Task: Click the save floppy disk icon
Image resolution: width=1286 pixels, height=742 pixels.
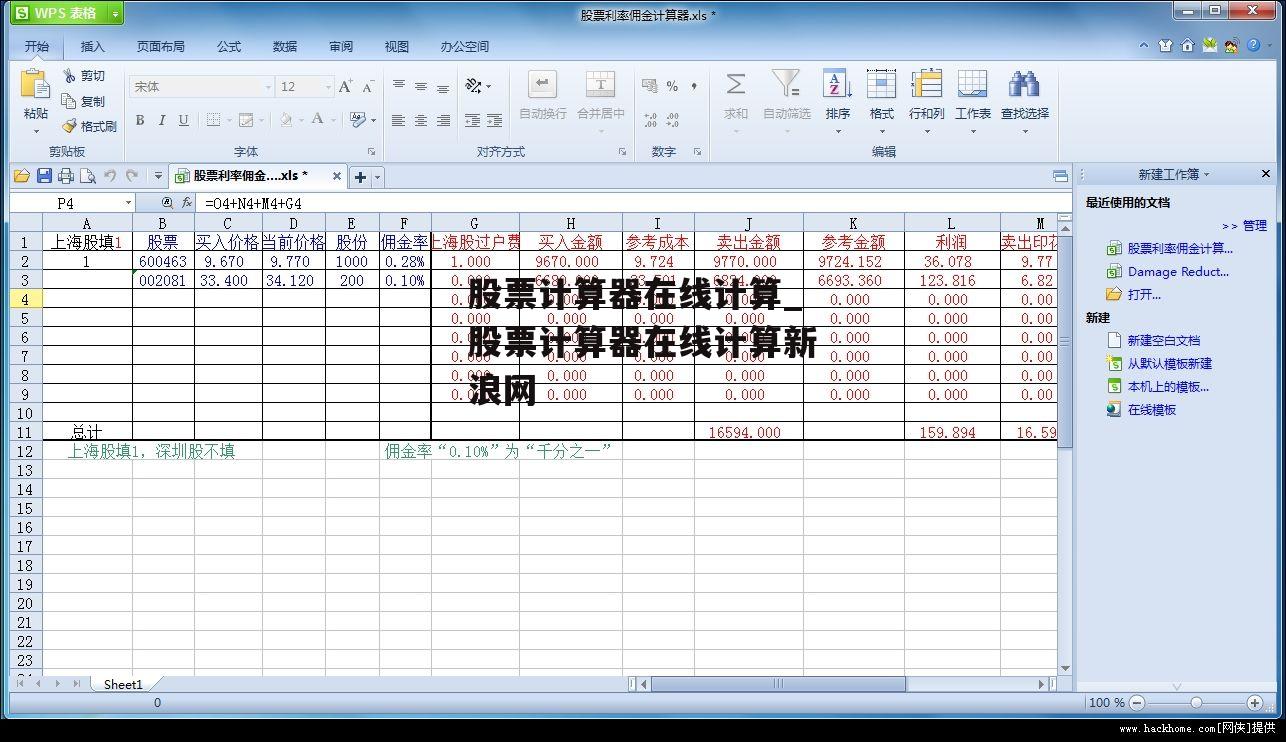Action: [44, 176]
